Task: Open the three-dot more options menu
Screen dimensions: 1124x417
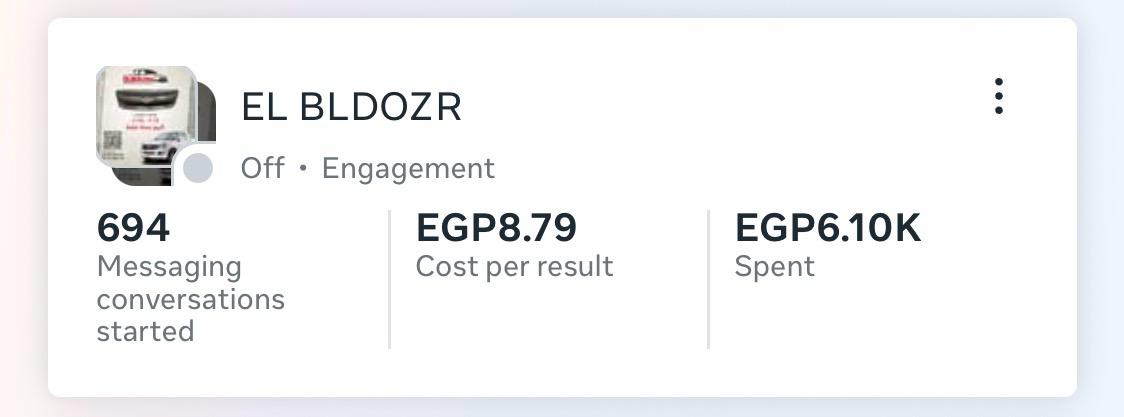Action: tap(998, 97)
